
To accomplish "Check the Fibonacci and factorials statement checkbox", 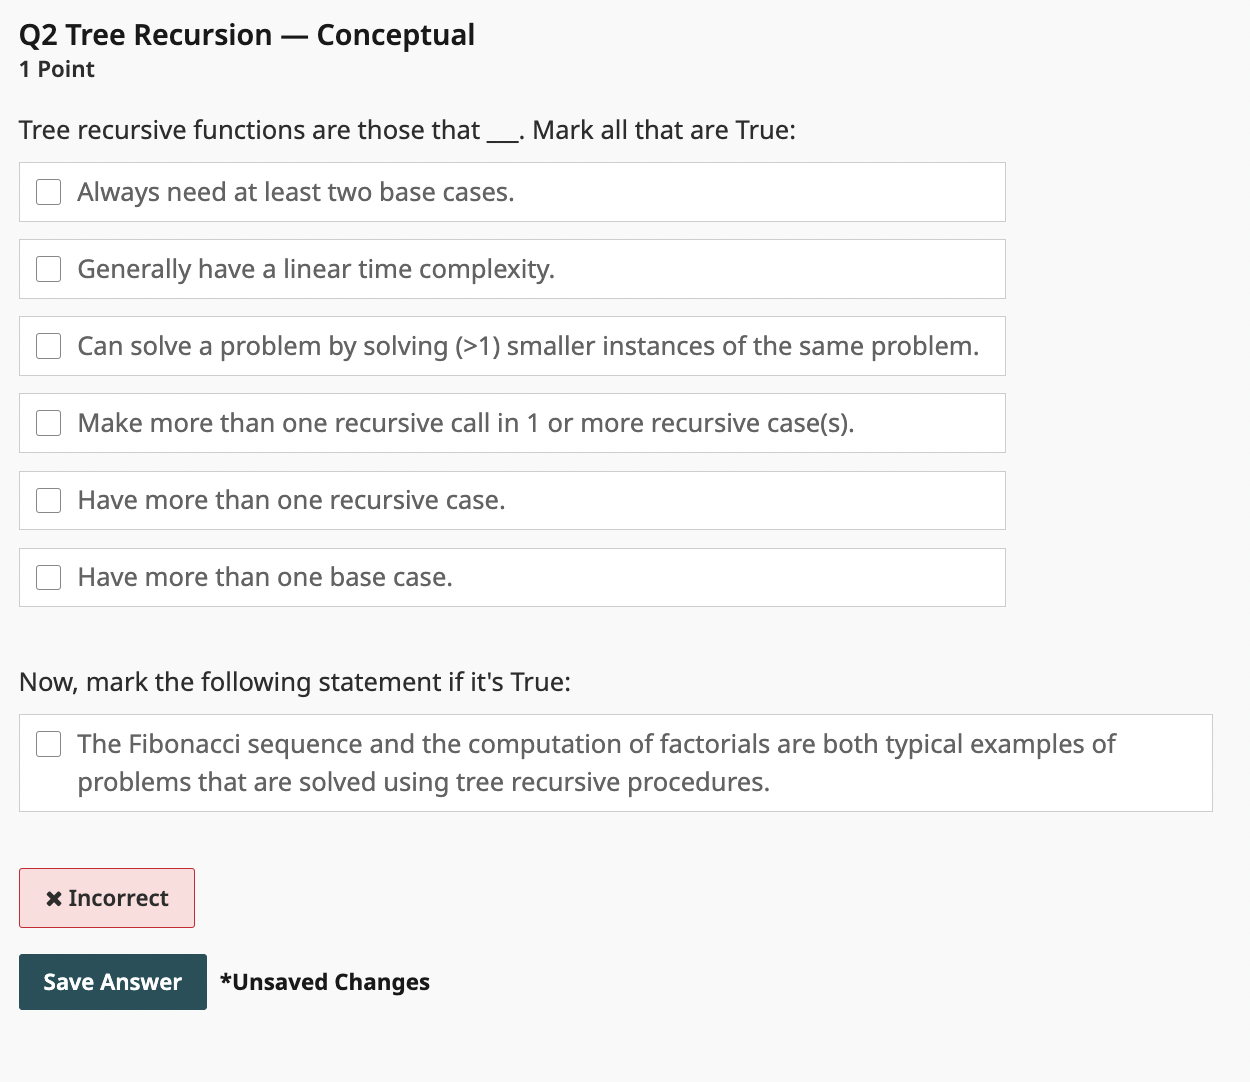I will coord(49,744).
